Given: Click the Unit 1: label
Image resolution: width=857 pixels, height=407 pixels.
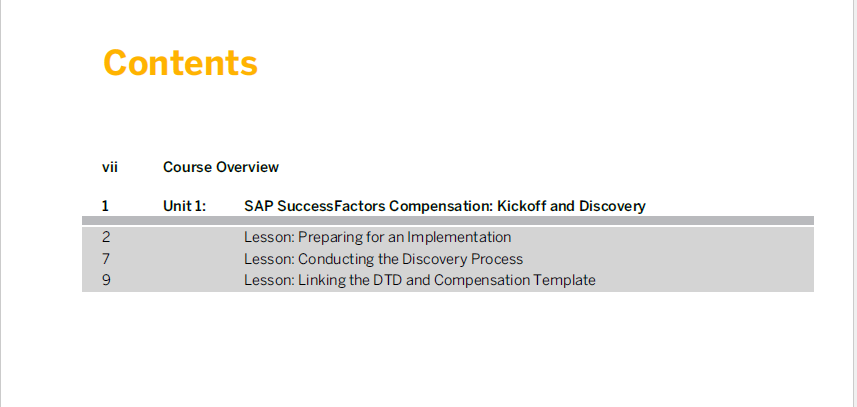Looking at the screenshot, I should pyautogui.click(x=185, y=207).
